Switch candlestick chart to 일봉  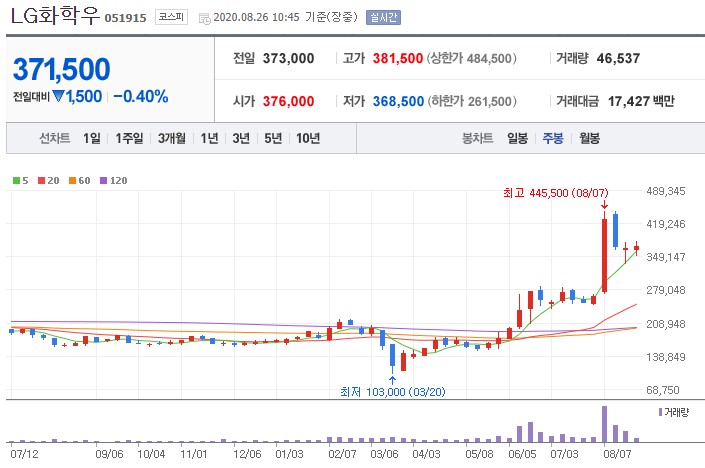518,138
